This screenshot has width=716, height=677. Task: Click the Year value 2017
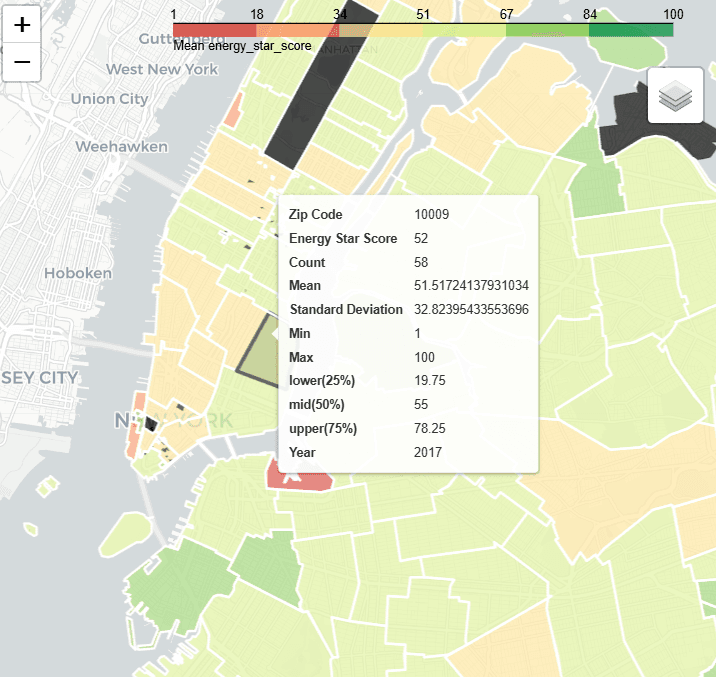click(x=428, y=452)
